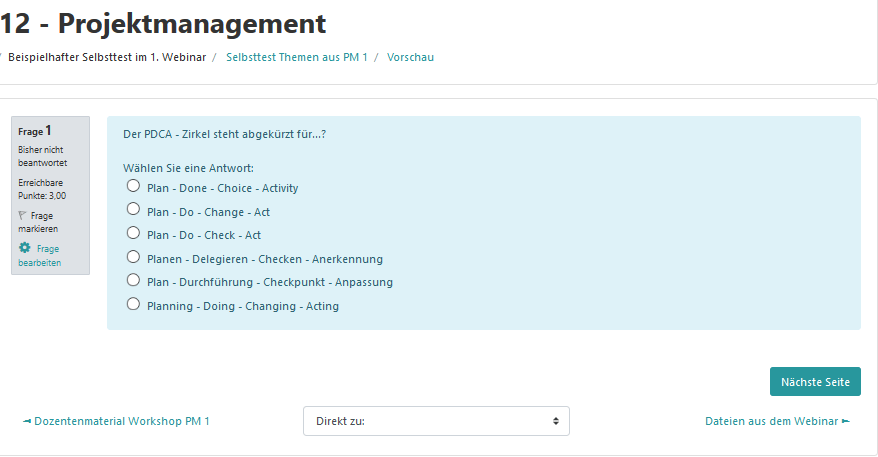
Task: Open the 'Dozentenmaterial Workshop PM 1' link
Action: 122,421
